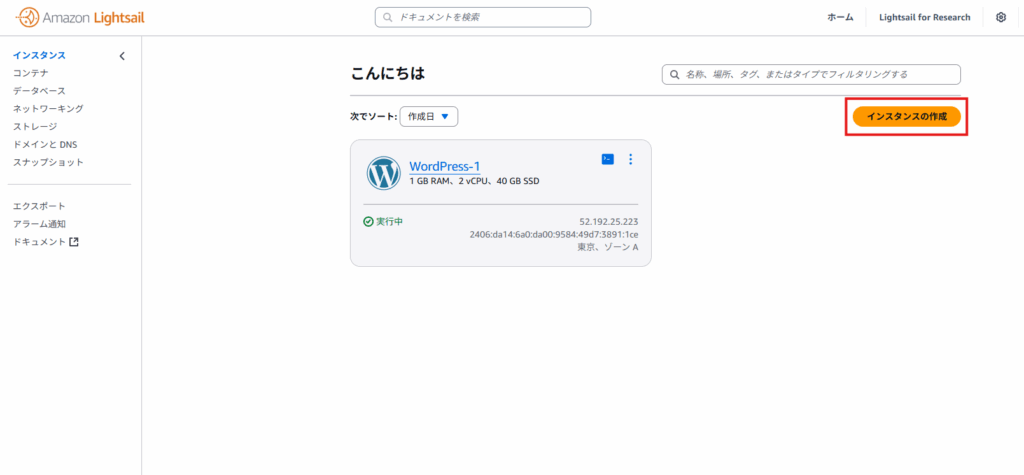The height and width of the screenshot is (475, 1024).
Task: Focus the ドキュメントを検索 search field
Action: 483,18
